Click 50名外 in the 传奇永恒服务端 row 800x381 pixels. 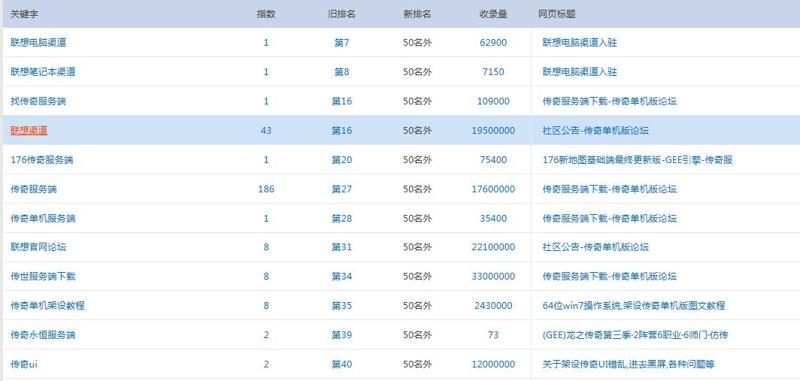tap(417, 335)
